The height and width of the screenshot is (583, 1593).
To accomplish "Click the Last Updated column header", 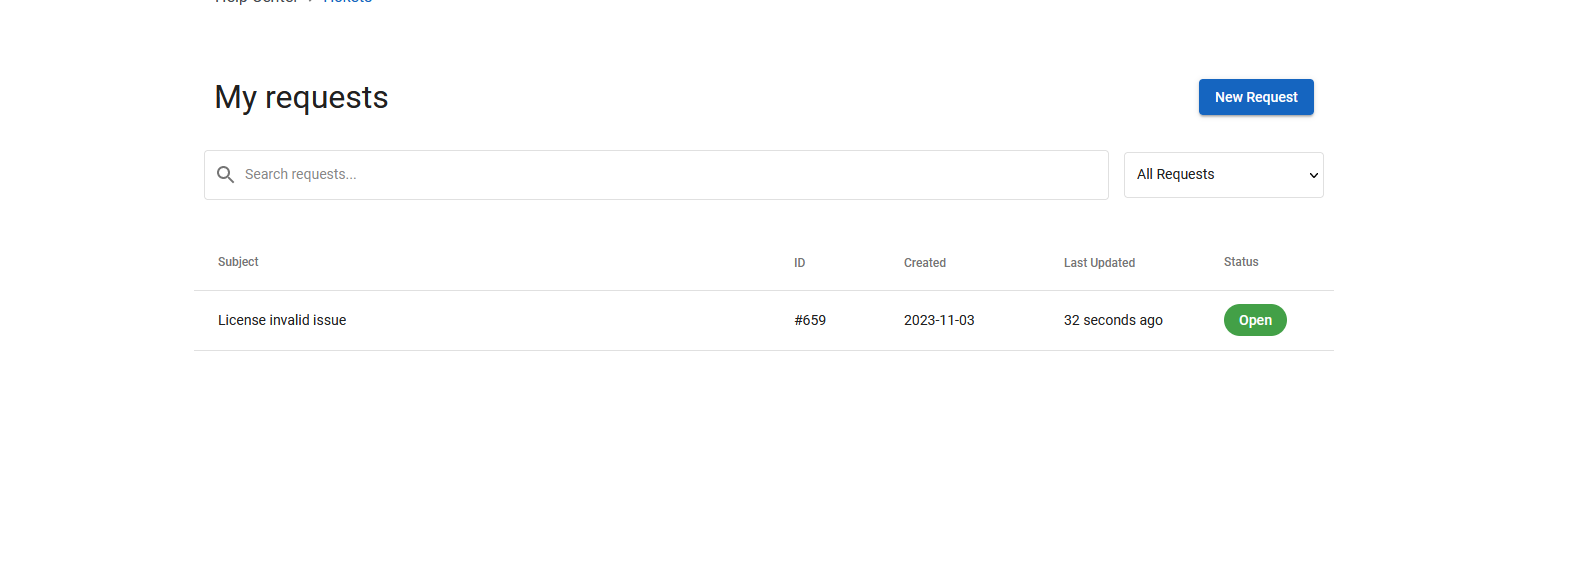I will (1099, 263).
